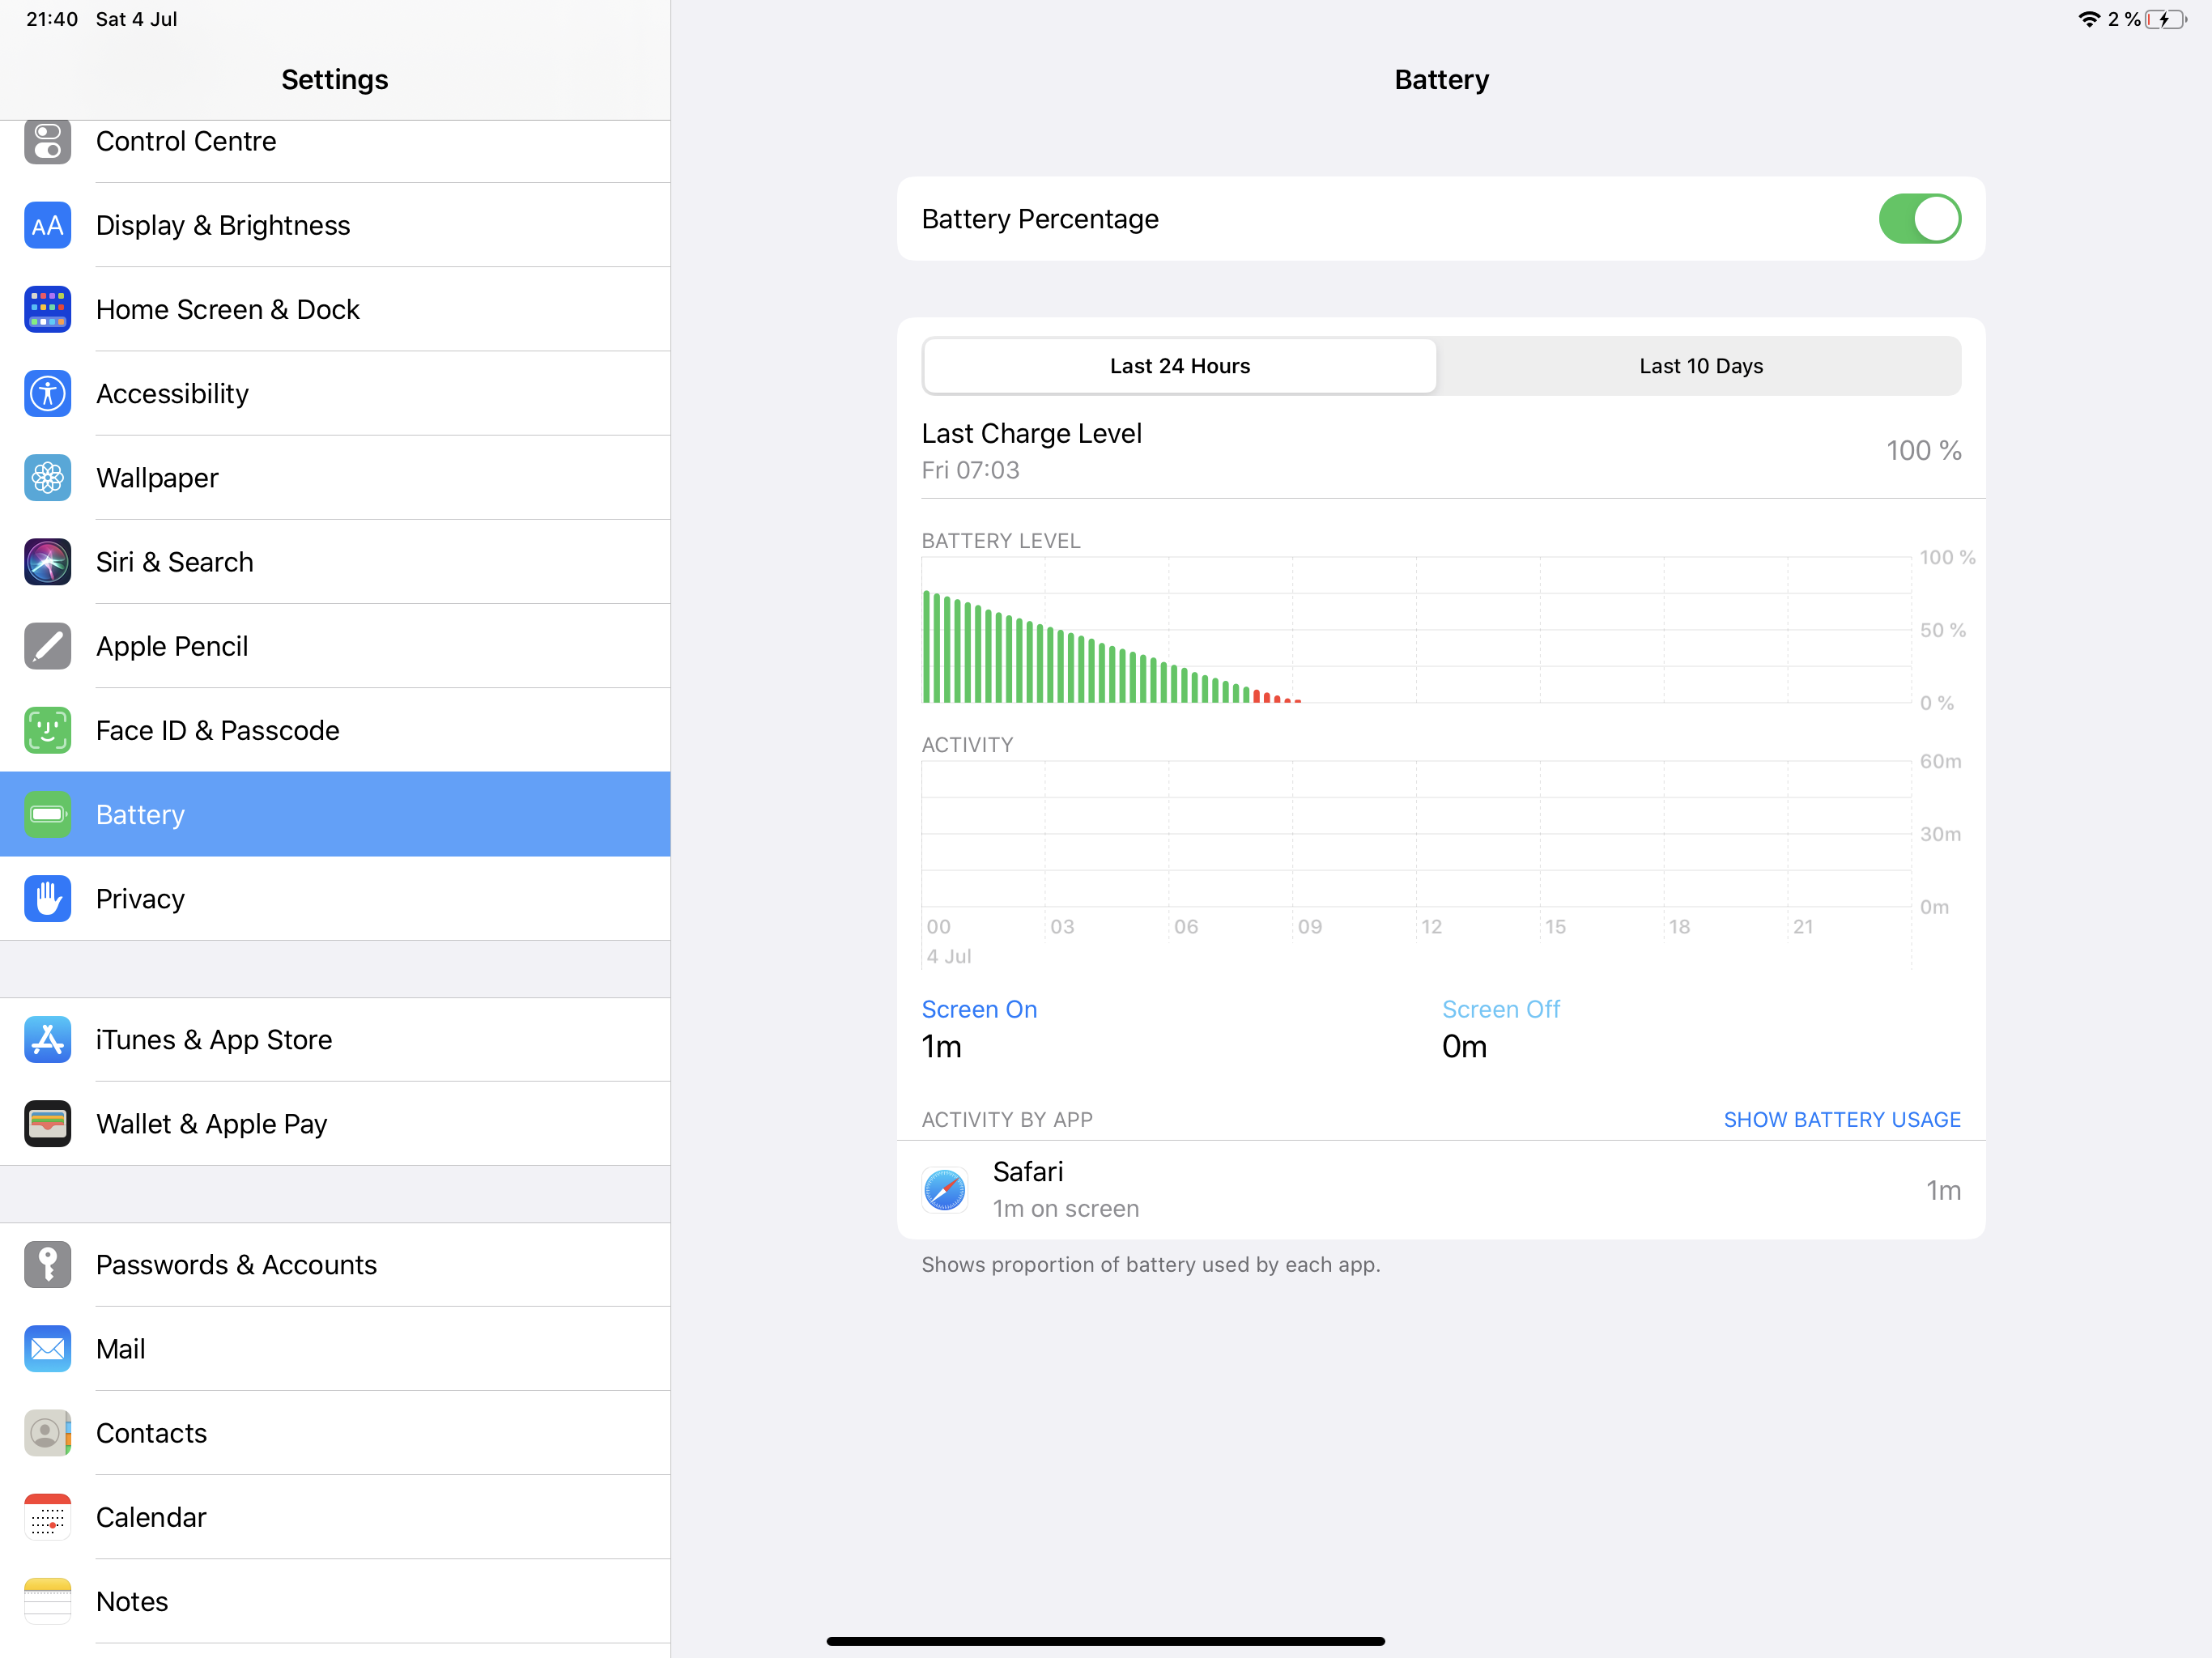Image resolution: width=2212 pixels, height=1658 pixels.
Task: Select the Wallpaper flower icon
Action: click(47, 478)
